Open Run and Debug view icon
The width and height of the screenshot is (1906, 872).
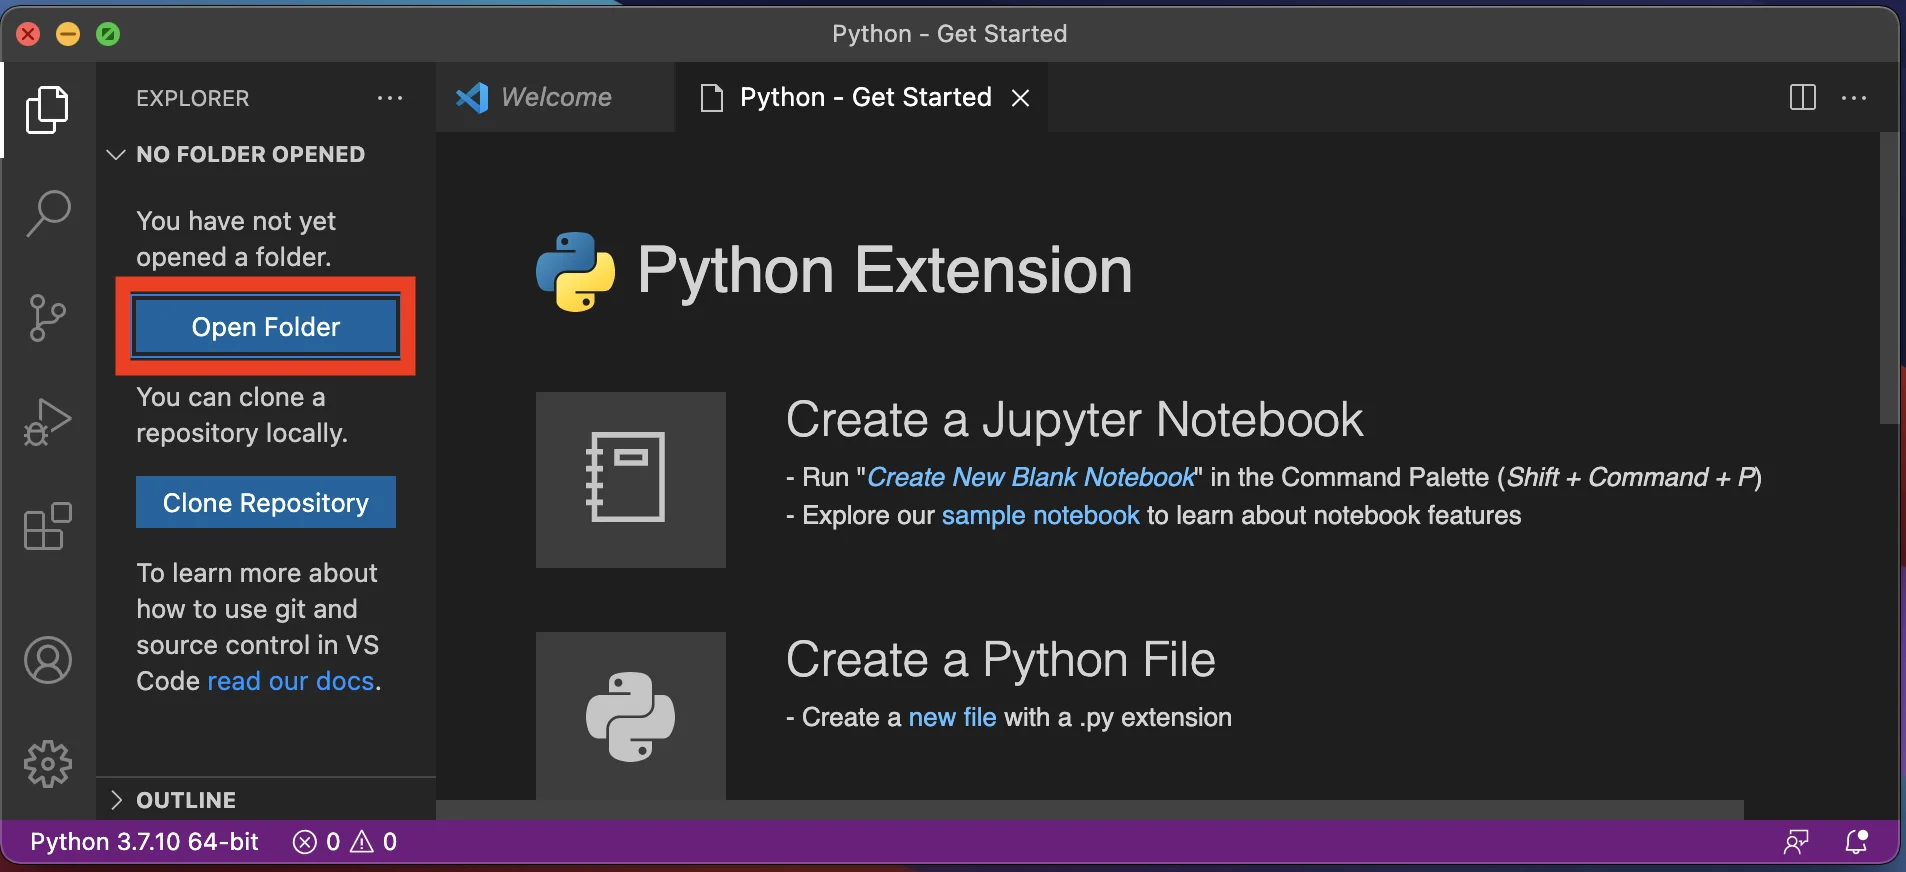pos(47,422)
